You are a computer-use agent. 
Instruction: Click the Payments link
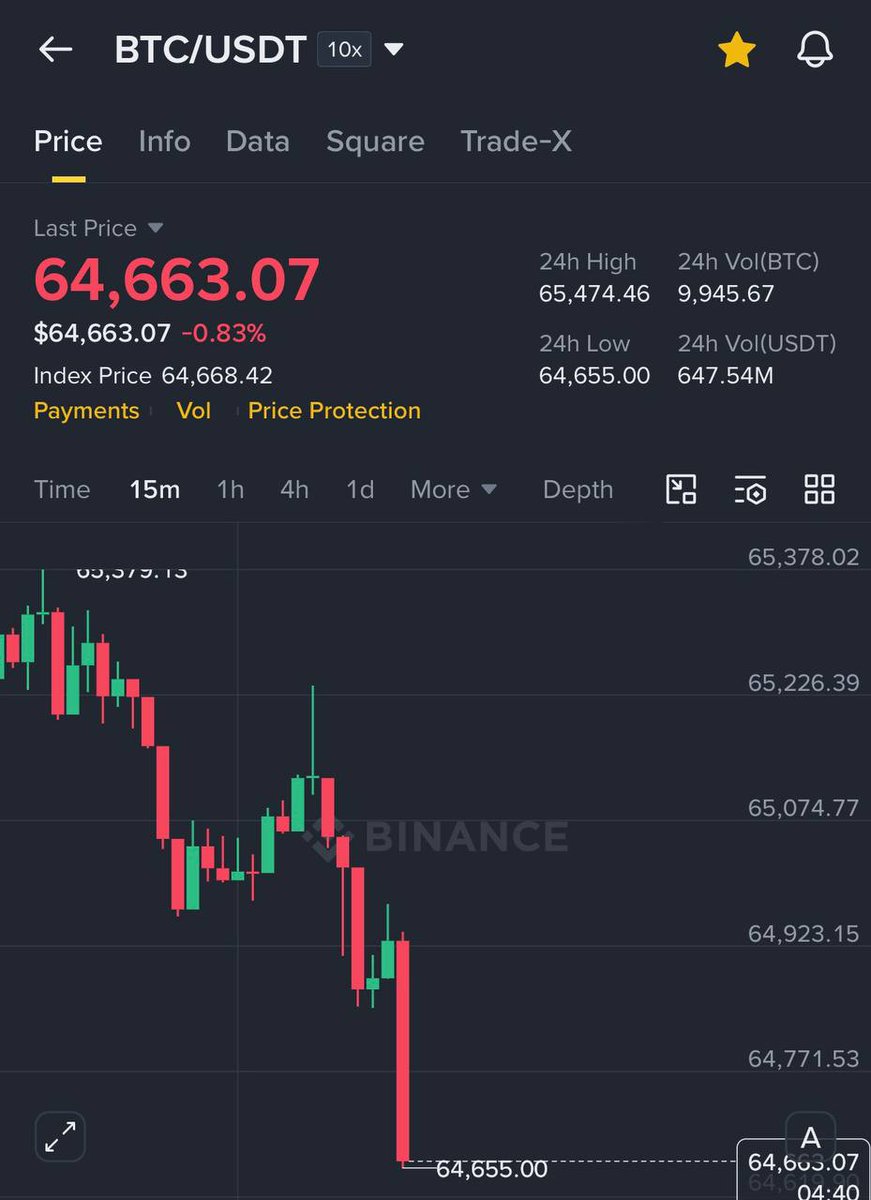coord(86,411)
